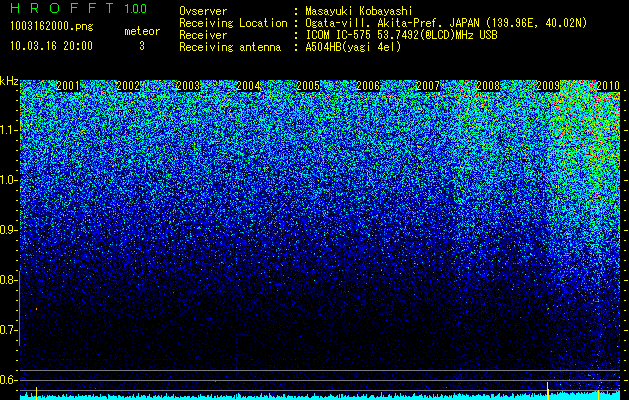Click the ICOM IC-575 receiver description
The image size is (629, 400).
[401, 35]
